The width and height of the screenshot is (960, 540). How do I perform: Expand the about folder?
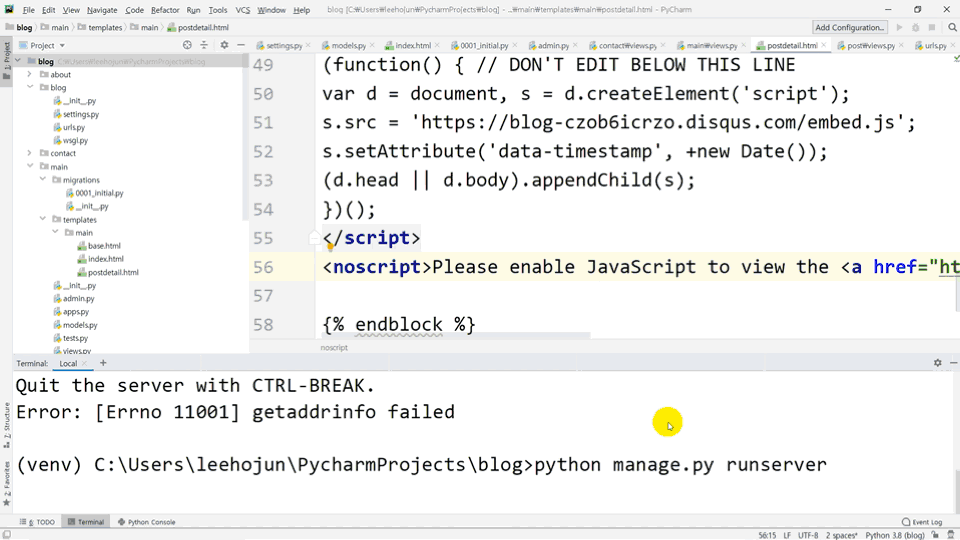[29, 75]
